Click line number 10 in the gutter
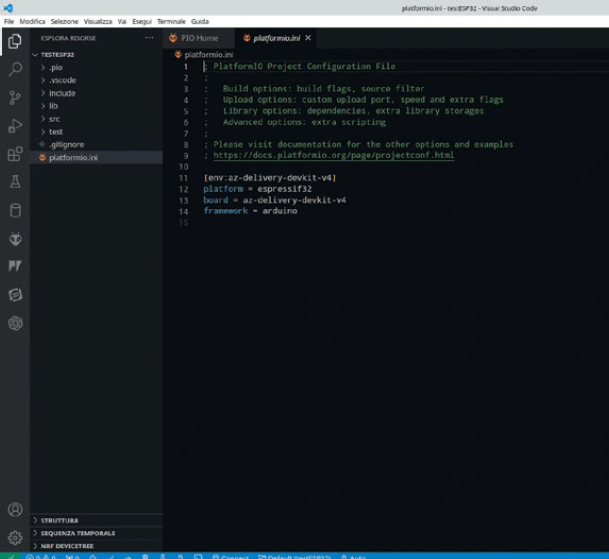The image size is (609, 559). (183, 167)
